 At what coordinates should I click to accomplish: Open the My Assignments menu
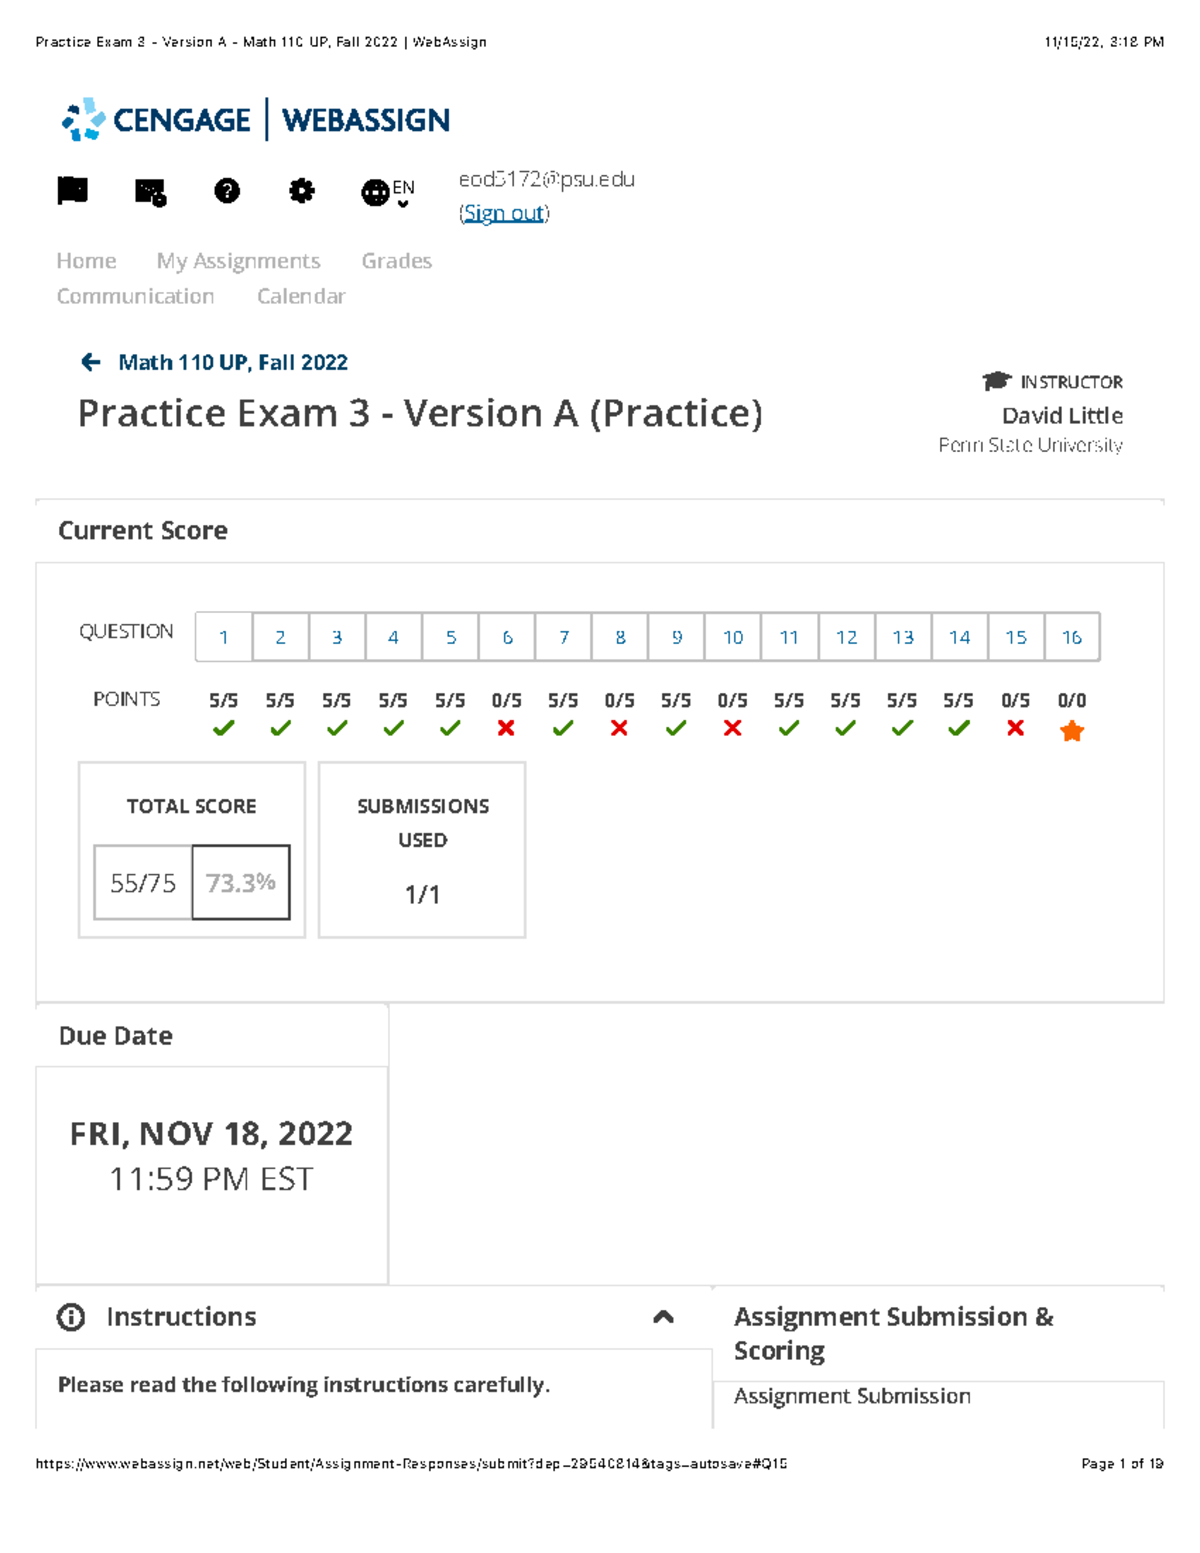pyautogui.click(x=237, y=260)
